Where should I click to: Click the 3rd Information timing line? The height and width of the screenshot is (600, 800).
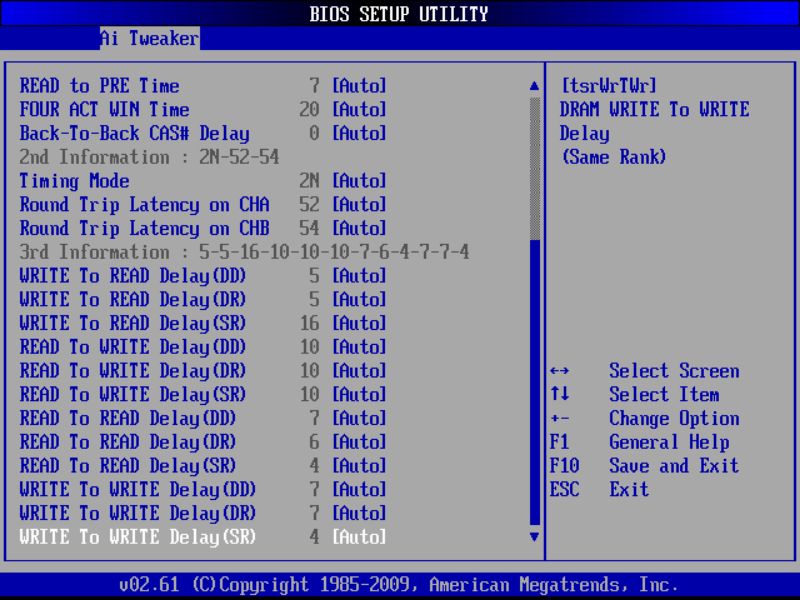click(244, 252)
